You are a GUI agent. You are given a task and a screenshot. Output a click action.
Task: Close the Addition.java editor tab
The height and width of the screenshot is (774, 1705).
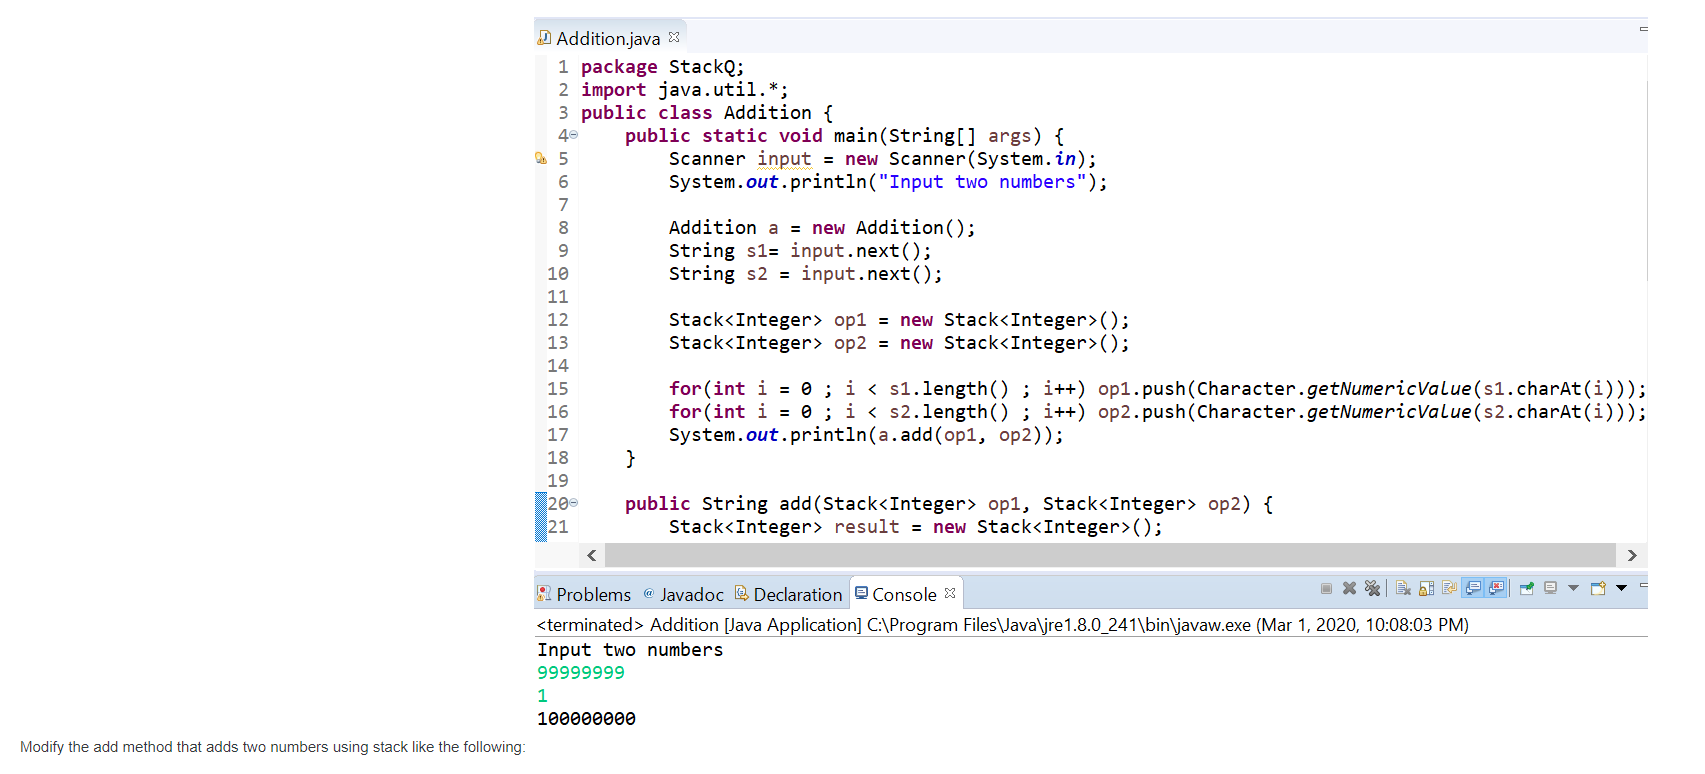674,37
